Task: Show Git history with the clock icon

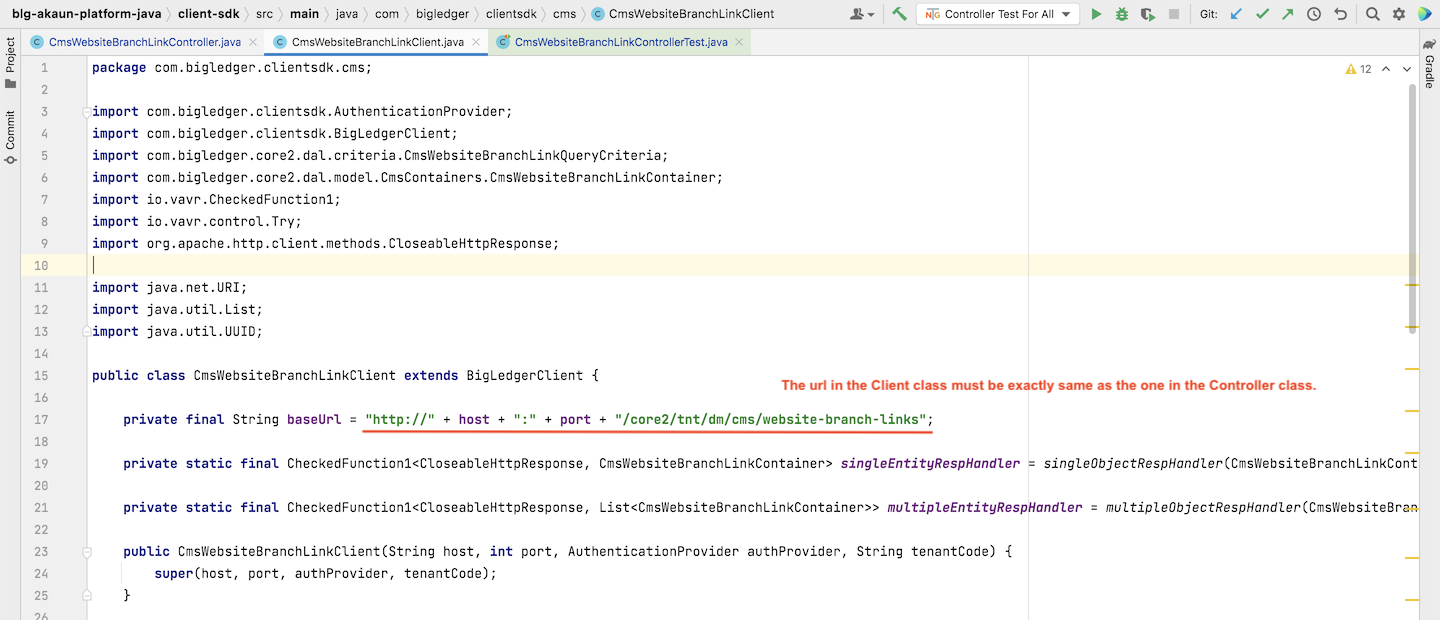Action: pos(1314,14)
